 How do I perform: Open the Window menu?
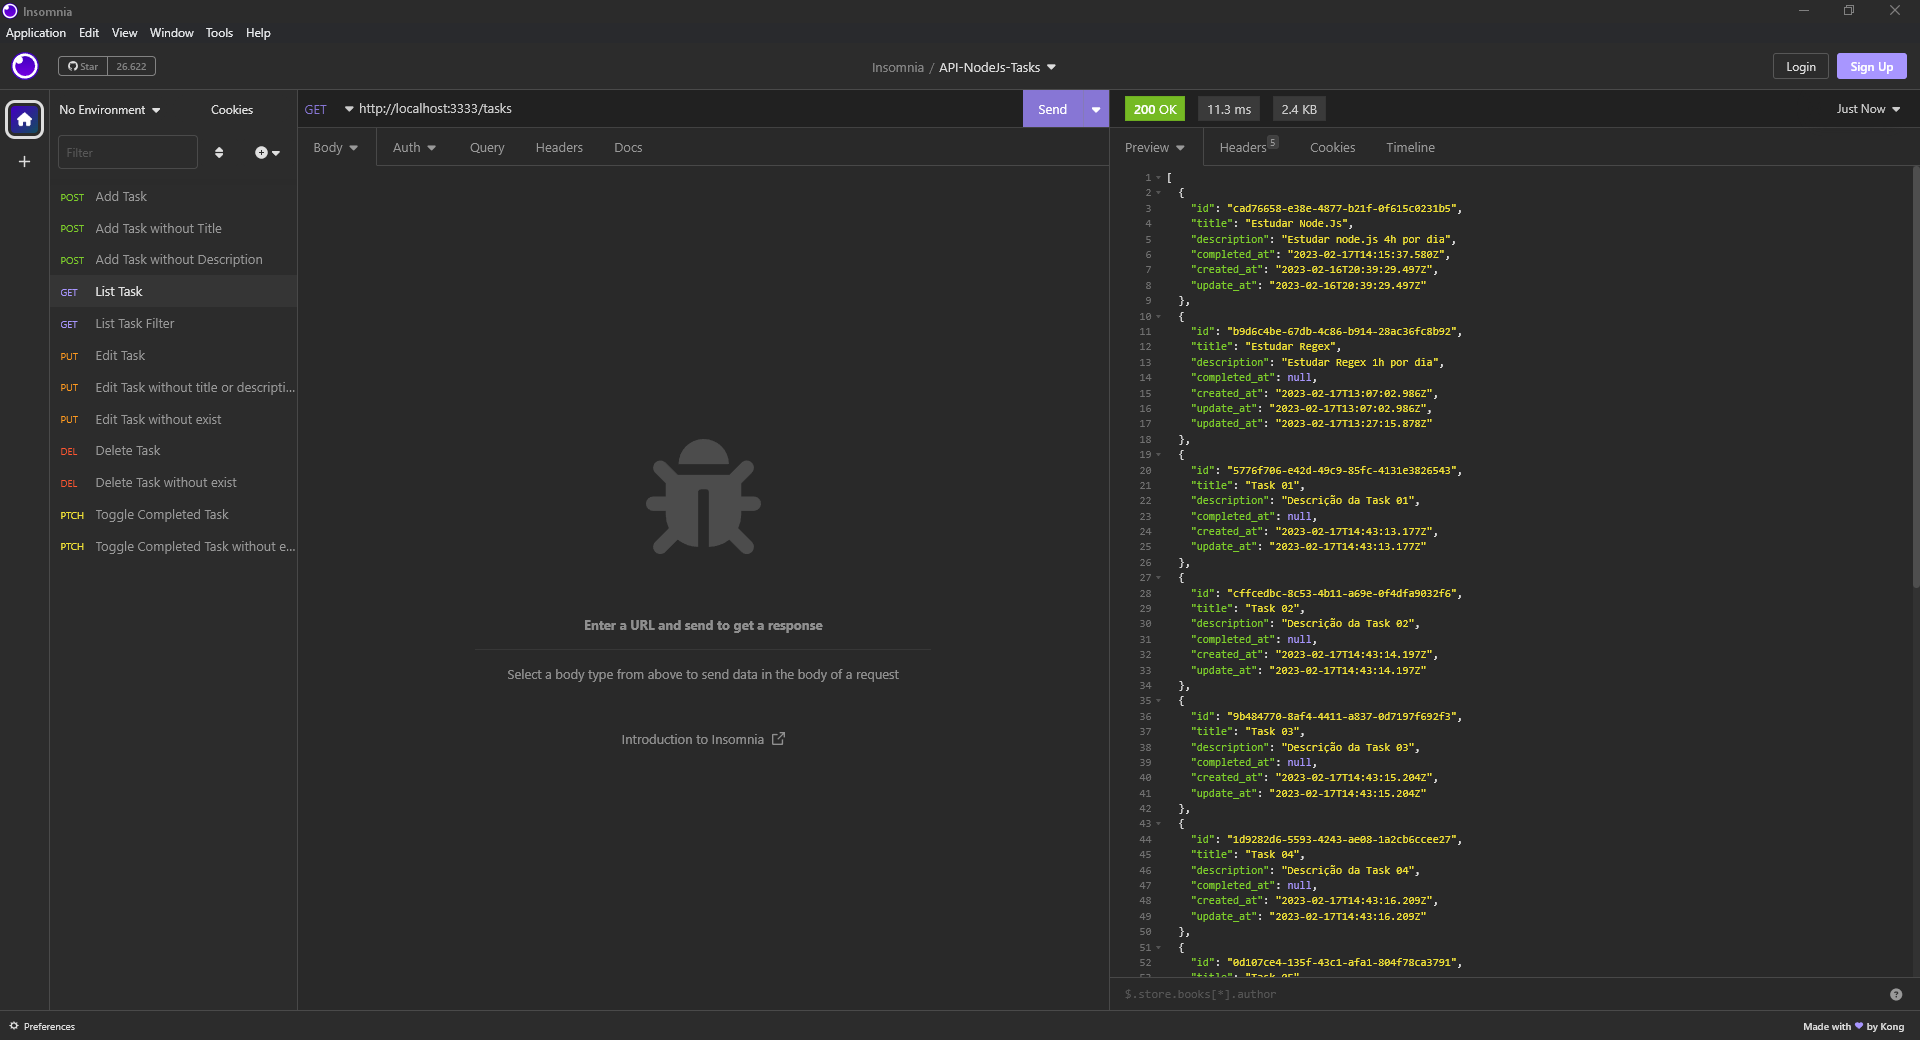172,33
